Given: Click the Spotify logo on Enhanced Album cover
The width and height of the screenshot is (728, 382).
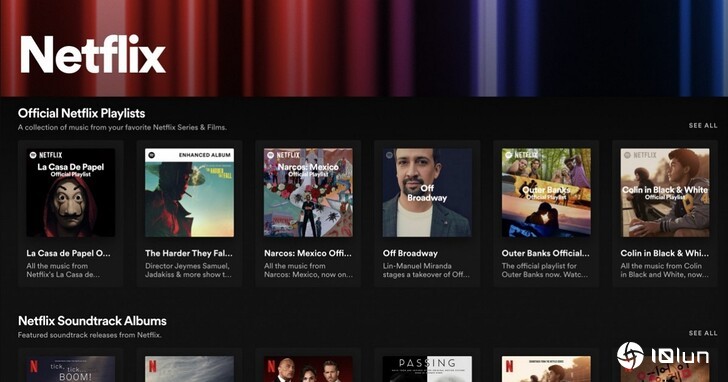Looking at the screenshot, I should click(152, 155).
